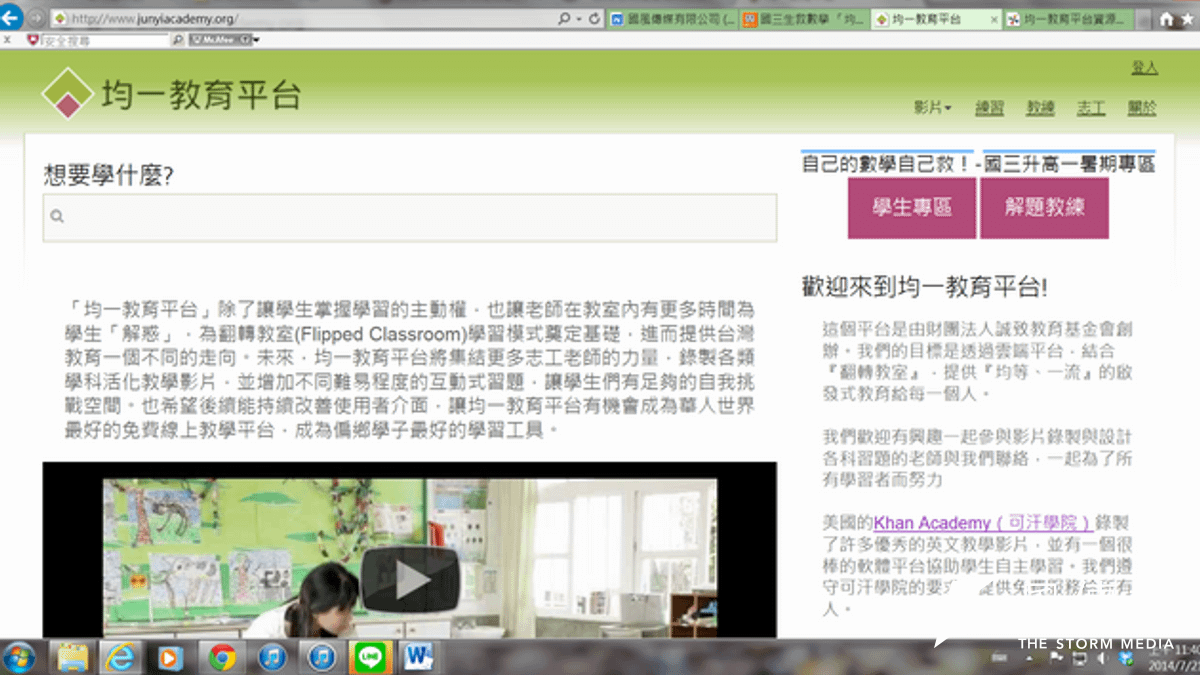Click the Windows Start button
This screenshot has width=1200, height=675.
pos(19,658)
